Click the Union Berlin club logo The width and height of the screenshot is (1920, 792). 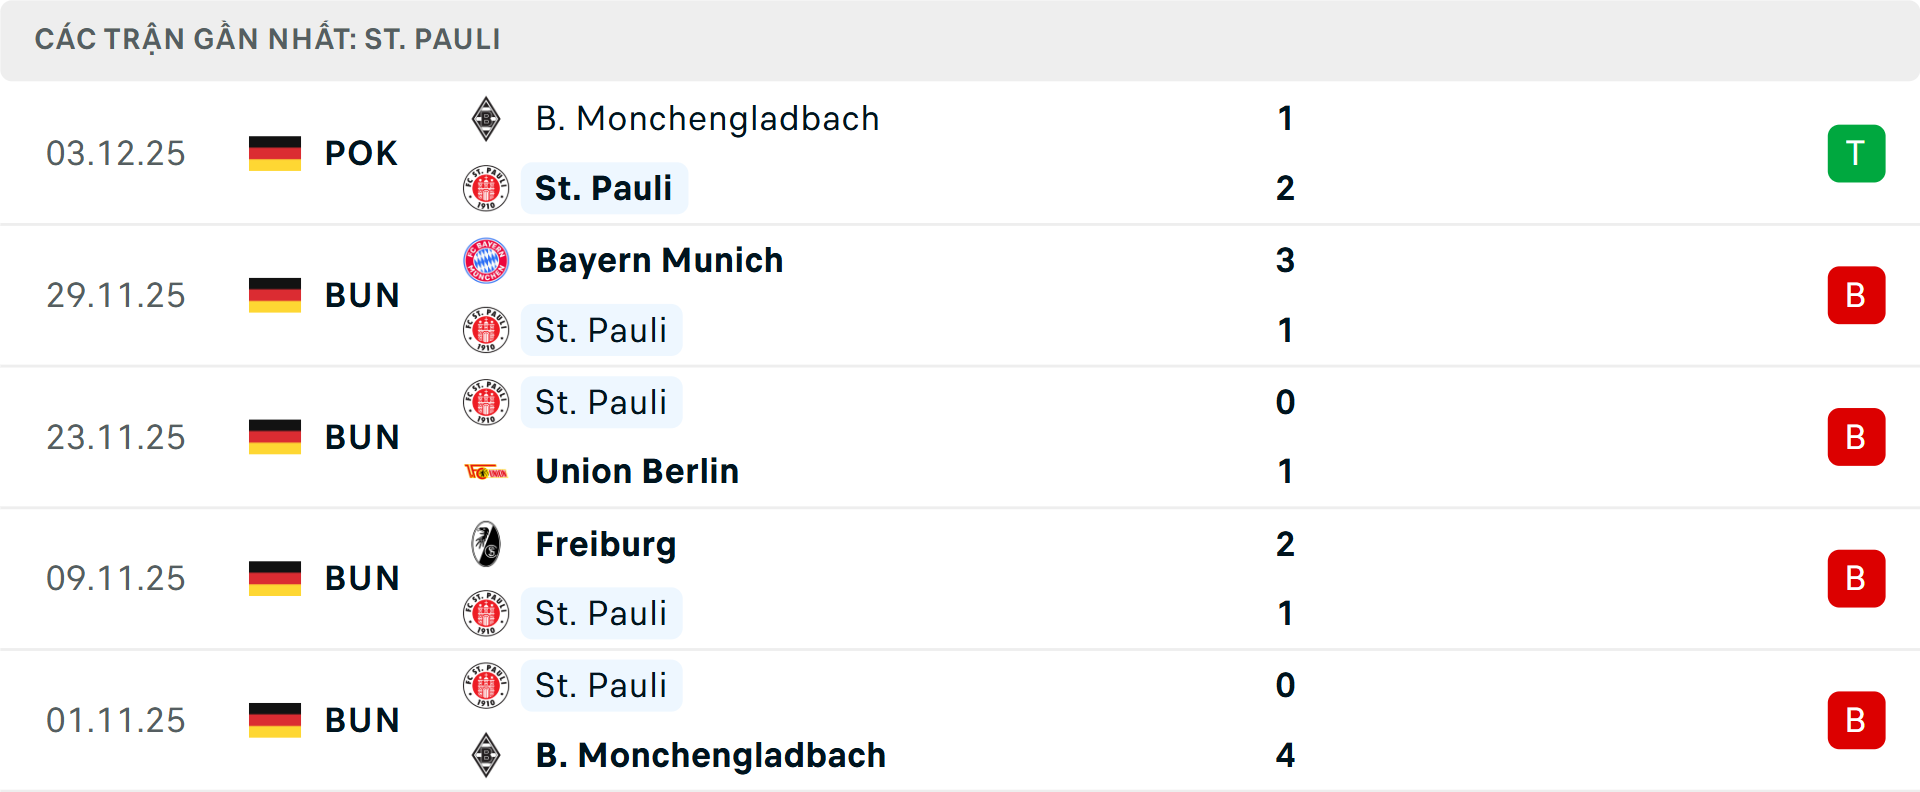click(x=487, y=470)
